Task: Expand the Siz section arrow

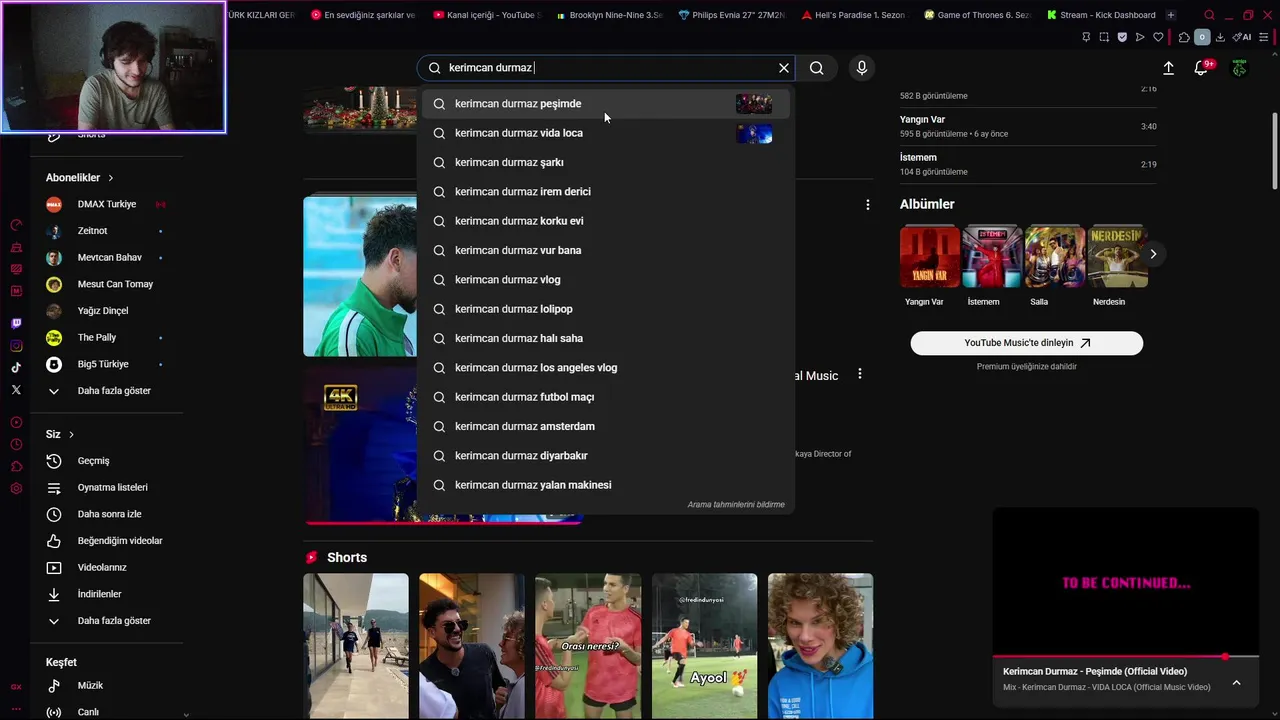Action: tap(71, 434)
